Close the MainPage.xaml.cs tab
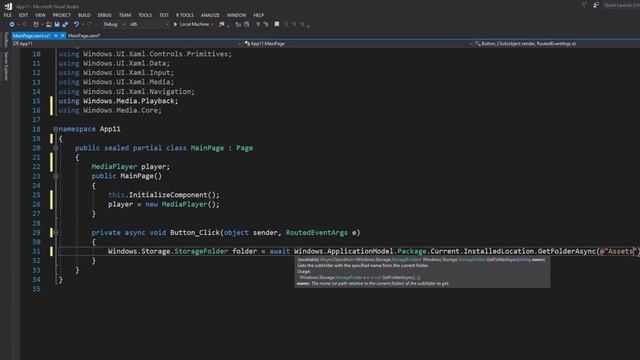The width and height of the screenshot is (640, 360). [62, 36]
